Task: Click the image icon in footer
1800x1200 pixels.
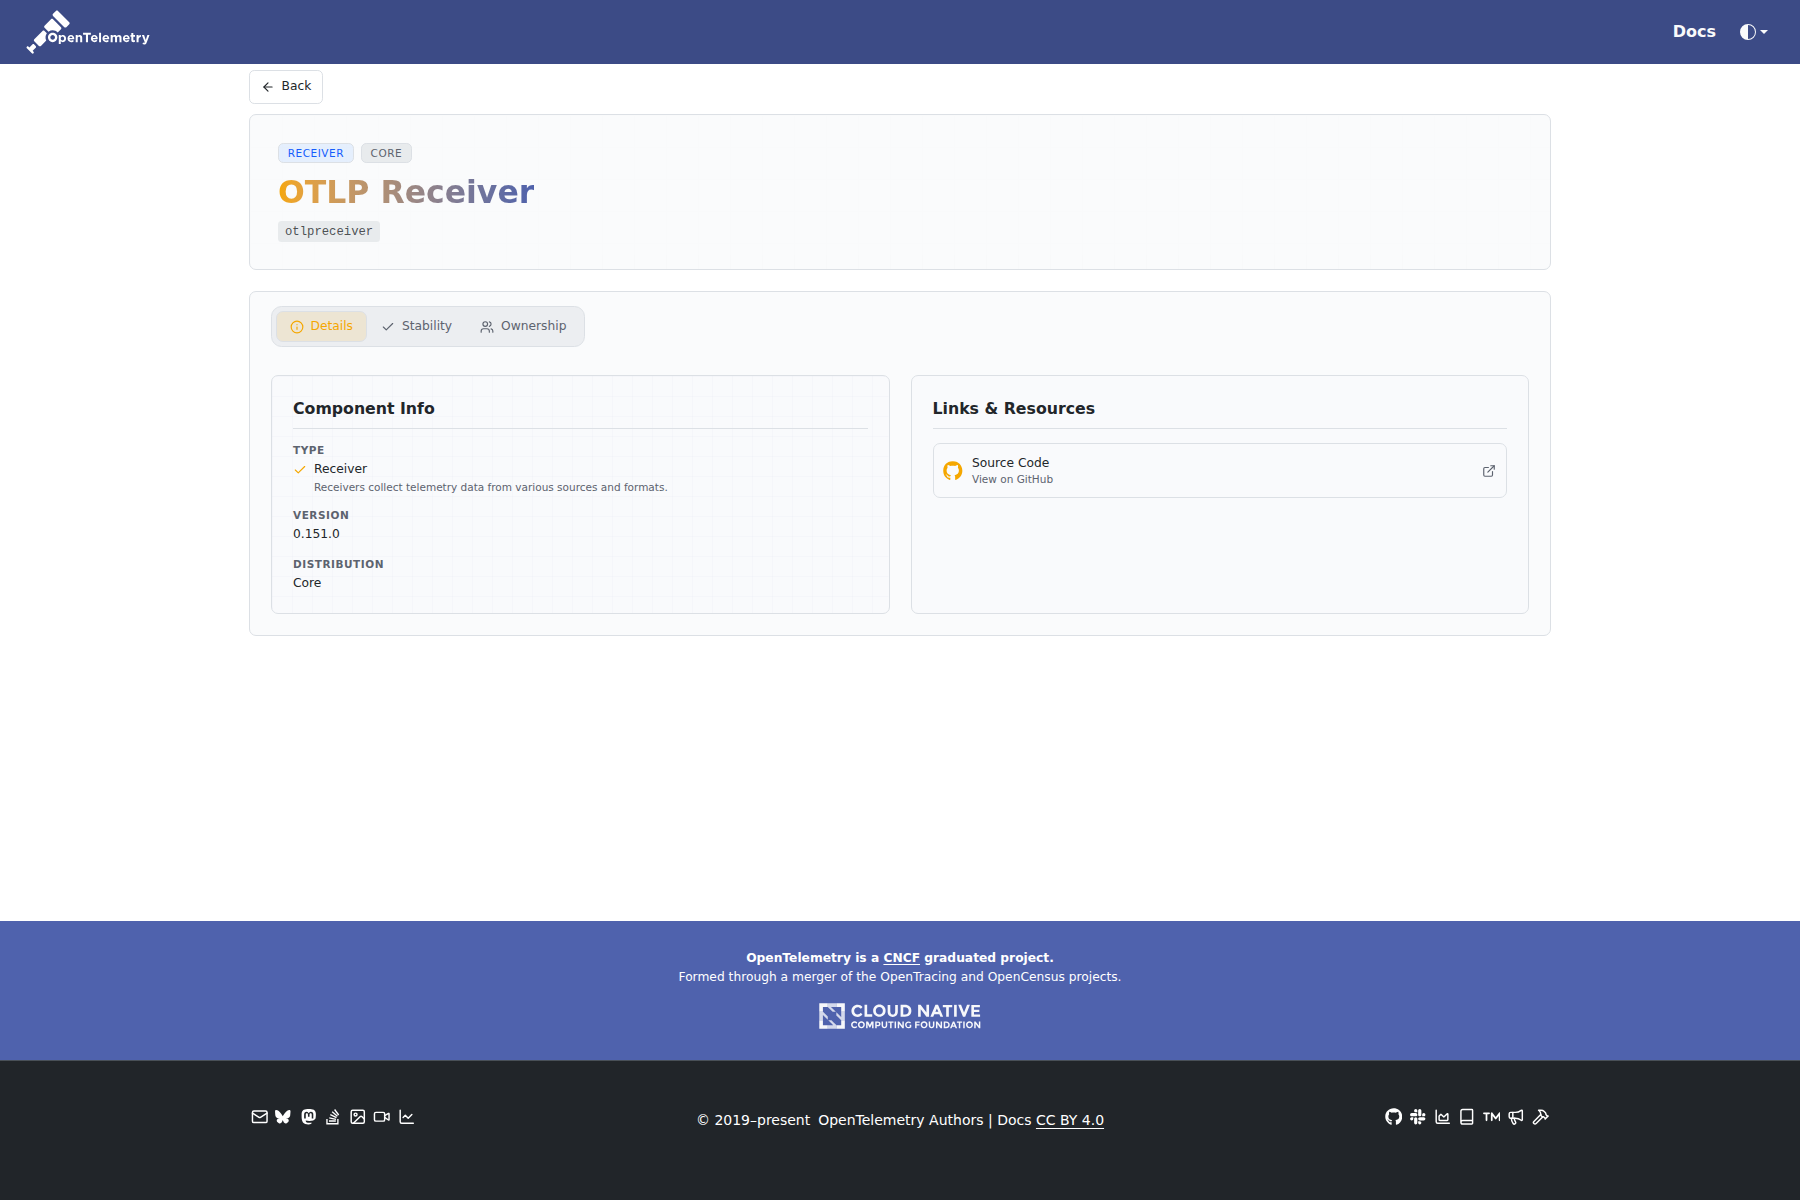Action: [357, 1117]
